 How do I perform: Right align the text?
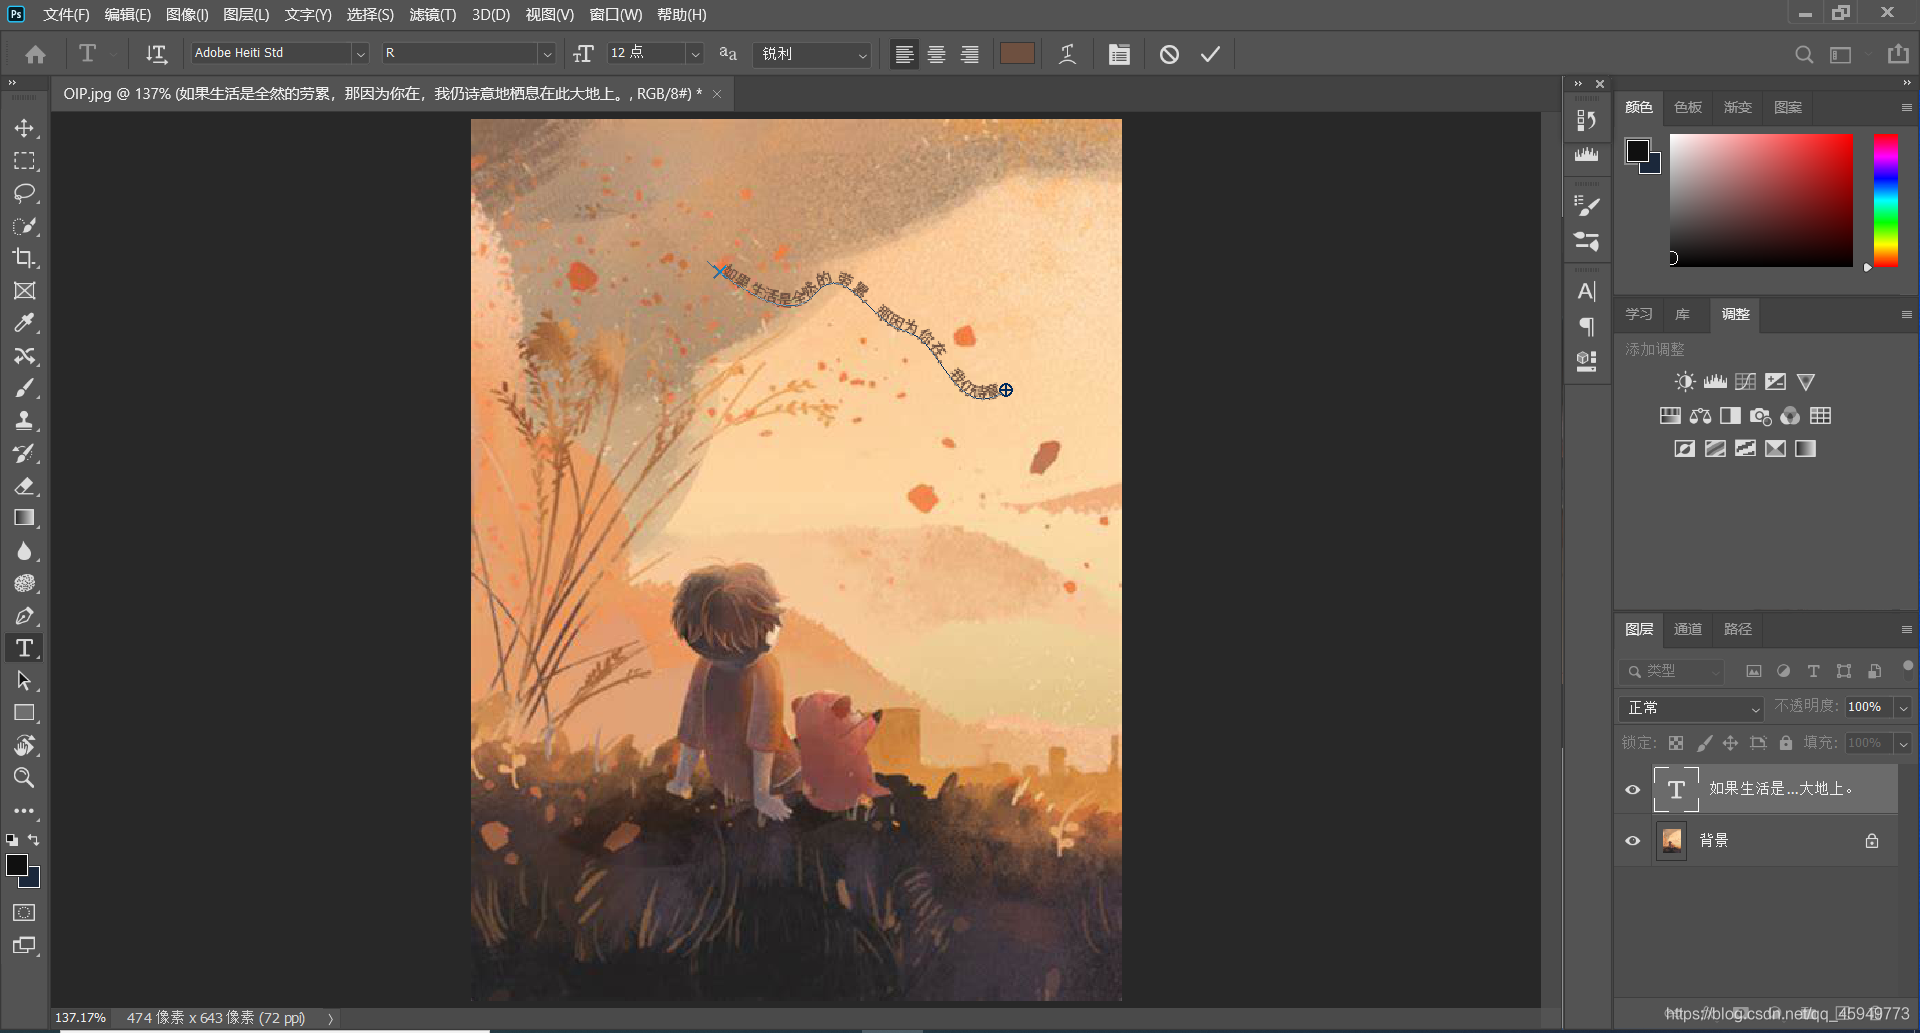point(970,54)
